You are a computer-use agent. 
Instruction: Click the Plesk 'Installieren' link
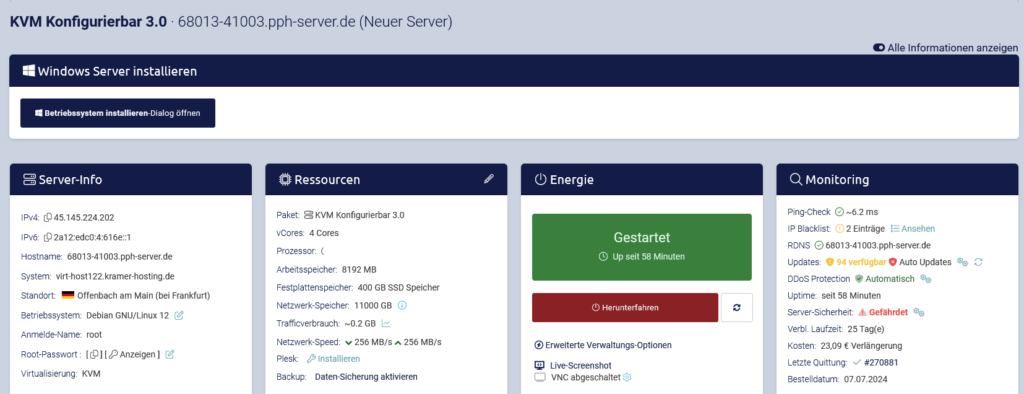tap(333, 359)
